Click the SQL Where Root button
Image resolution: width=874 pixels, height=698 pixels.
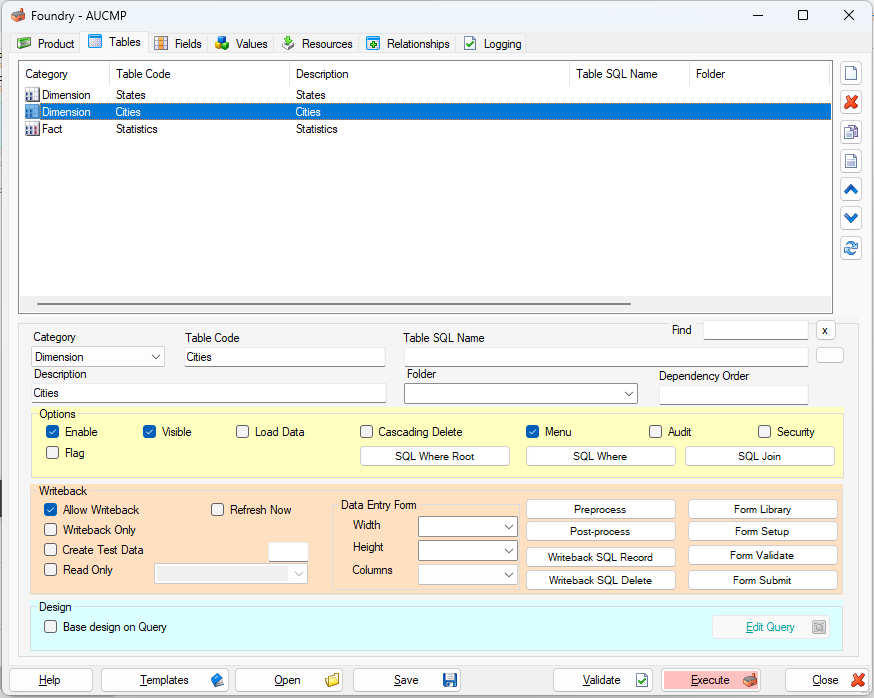435,456
